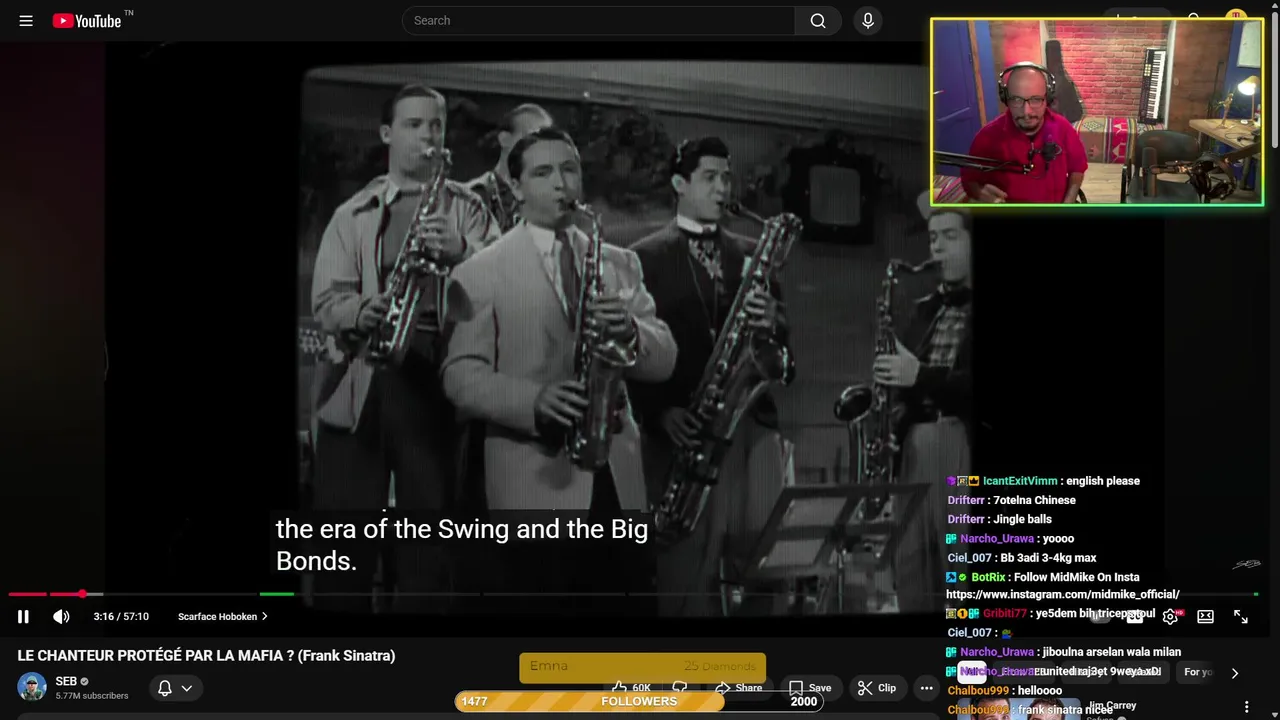Open options for the Jim Carrey suggested video
This screenshot has width=1280, height=720.
[1246, 707]
